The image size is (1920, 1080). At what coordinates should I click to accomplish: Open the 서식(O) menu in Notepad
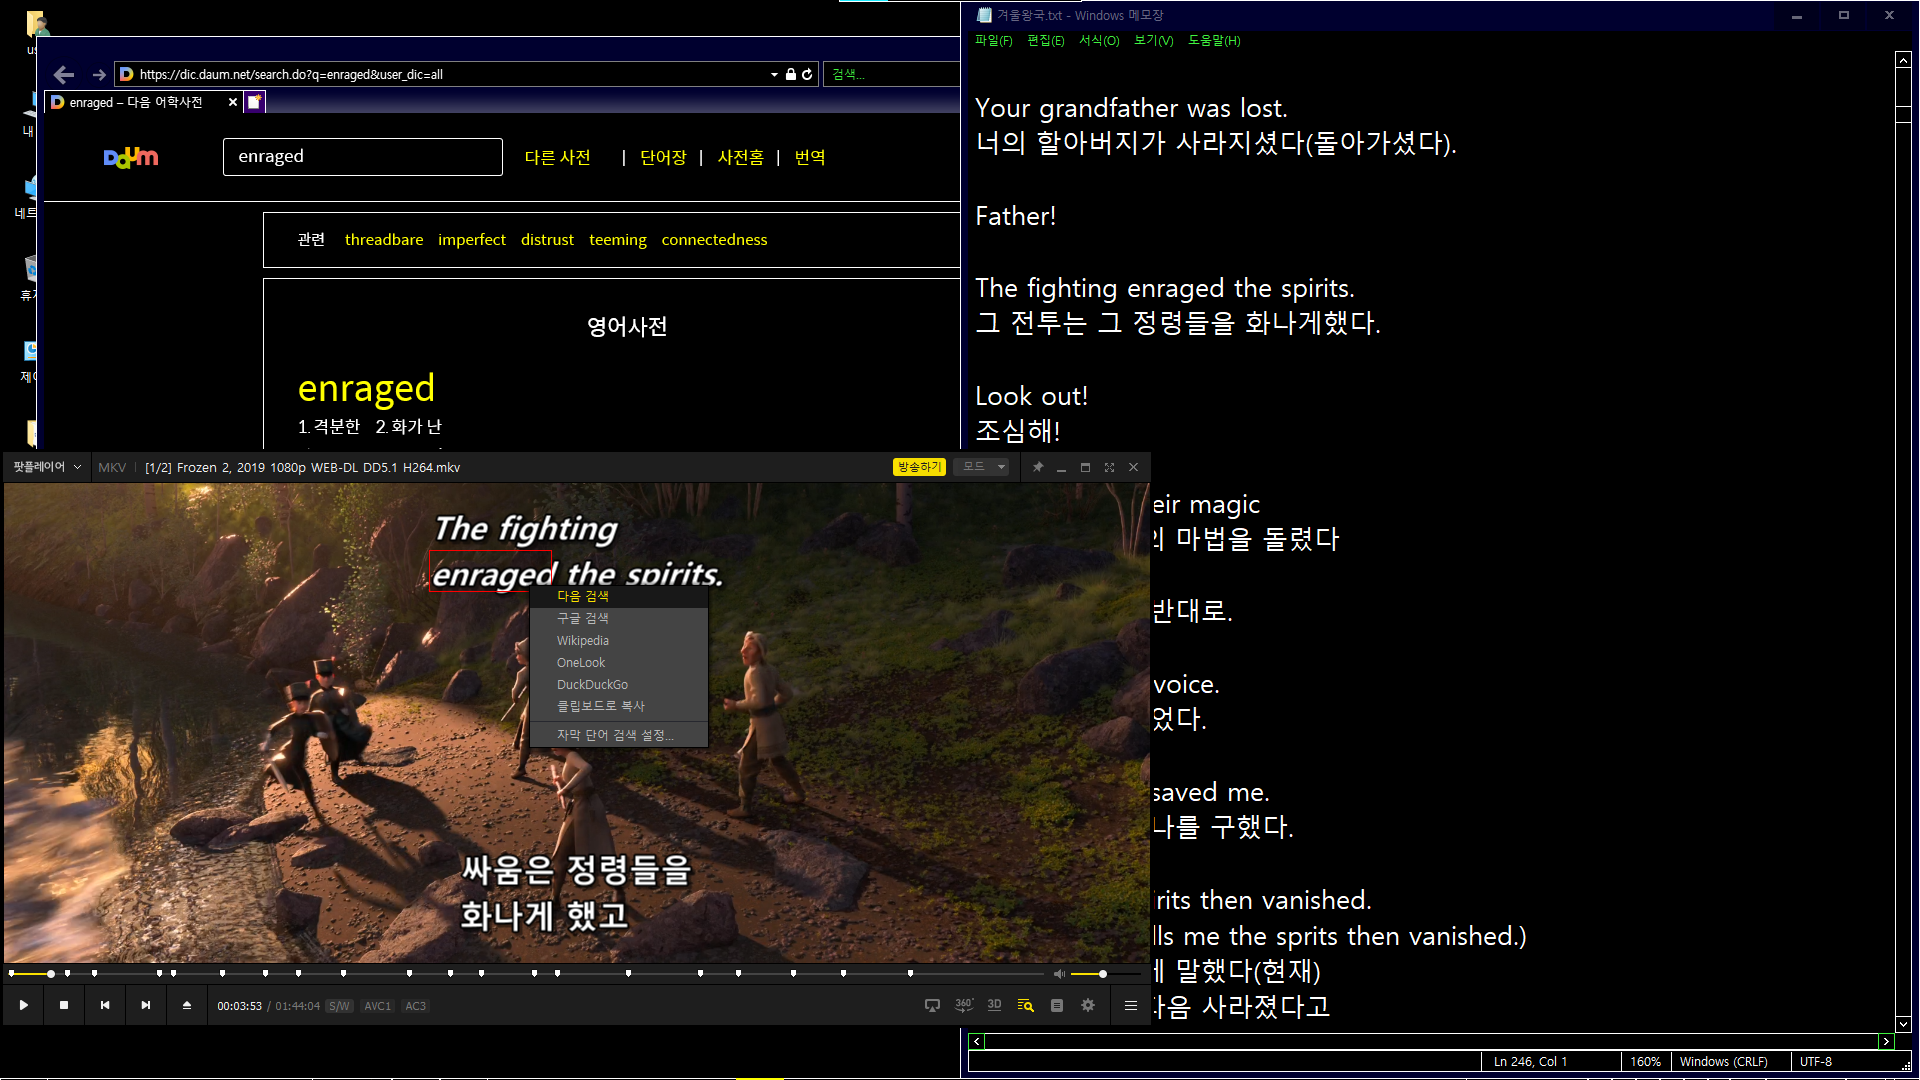point(1099,40)
